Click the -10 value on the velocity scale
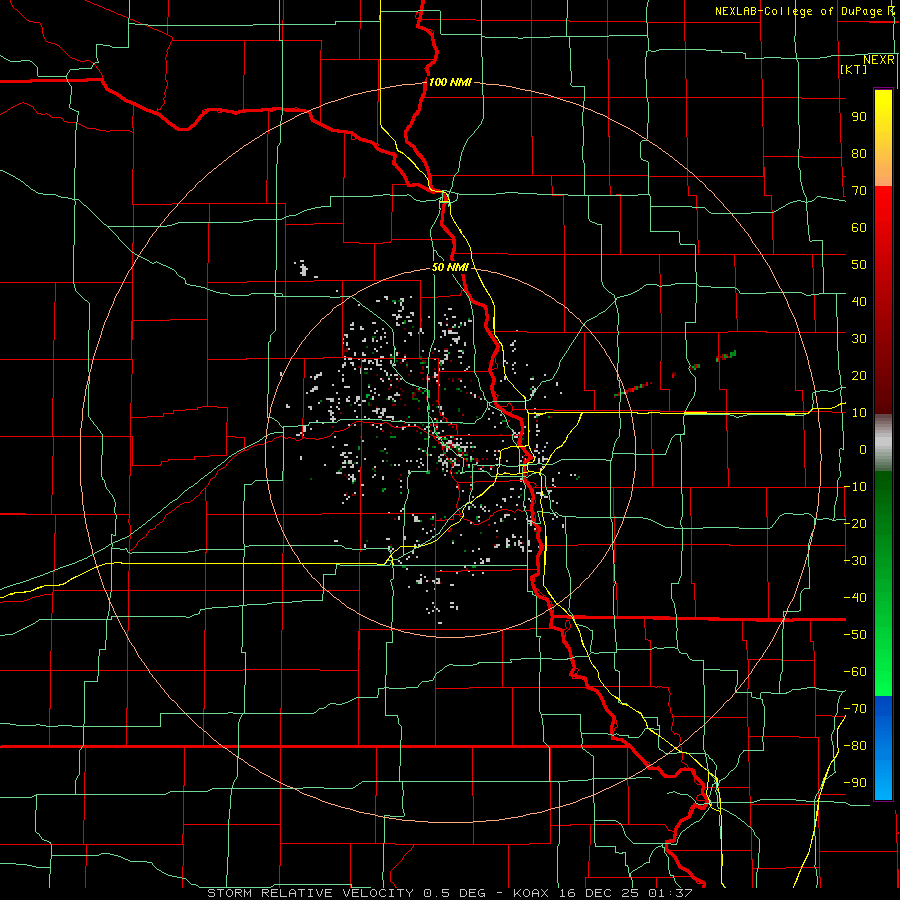The image size is (900, 900). tap(855, 487)
